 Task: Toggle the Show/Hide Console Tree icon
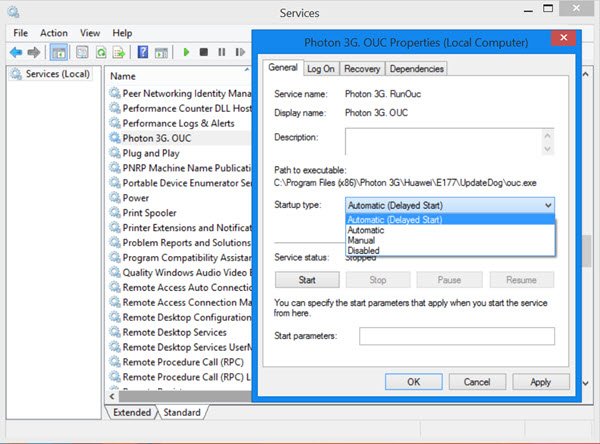pos(59,52)
